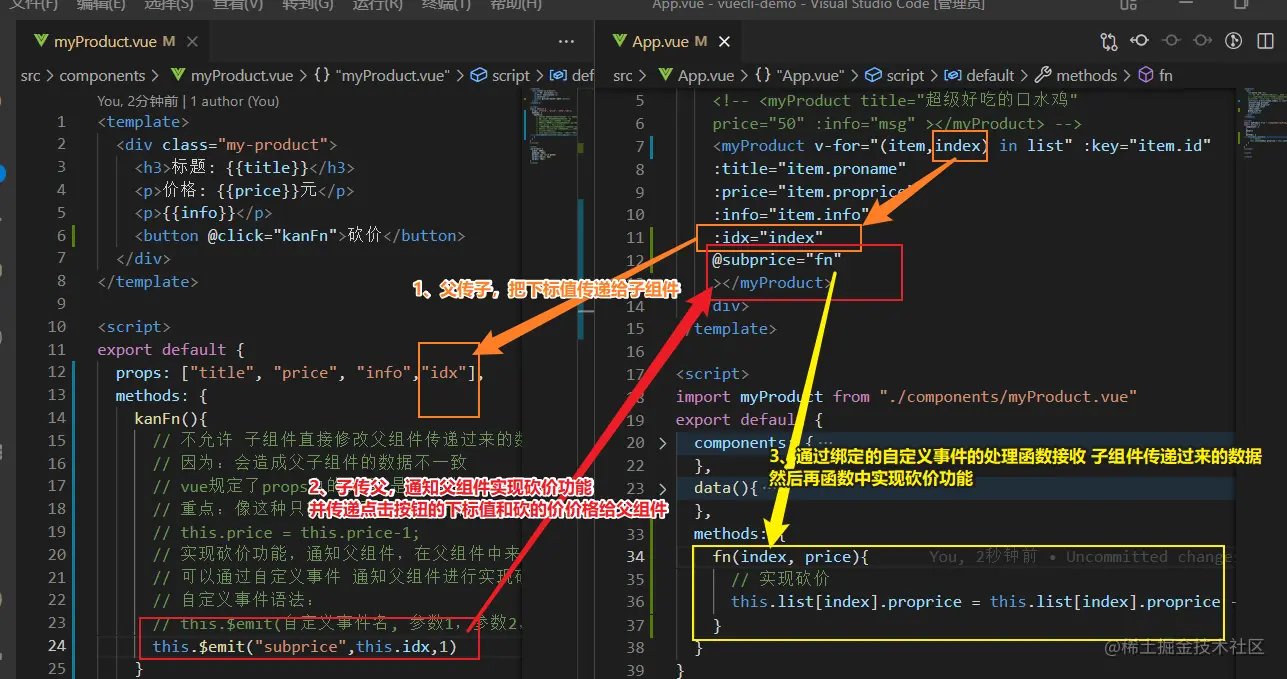Click the greyed-out next revision arrow icon
1287x679 pixels.
tap(1202, 42)
